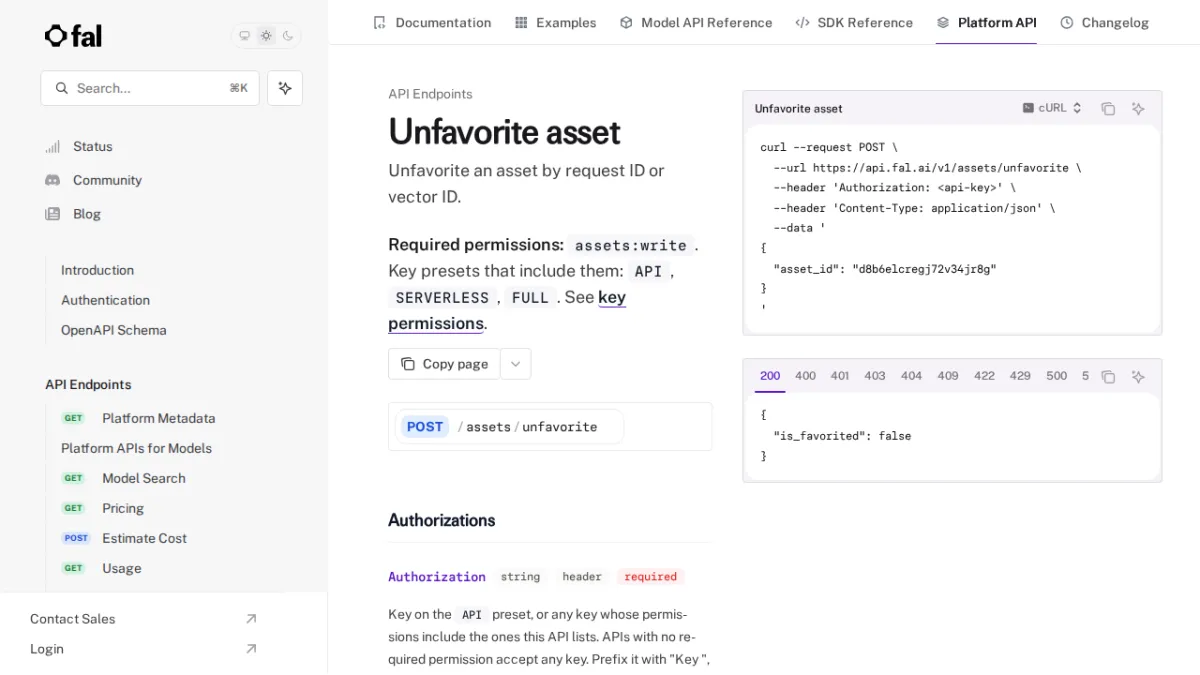Open the Blog link
Screen dimensions: 1200x675
tap(73, 214)
